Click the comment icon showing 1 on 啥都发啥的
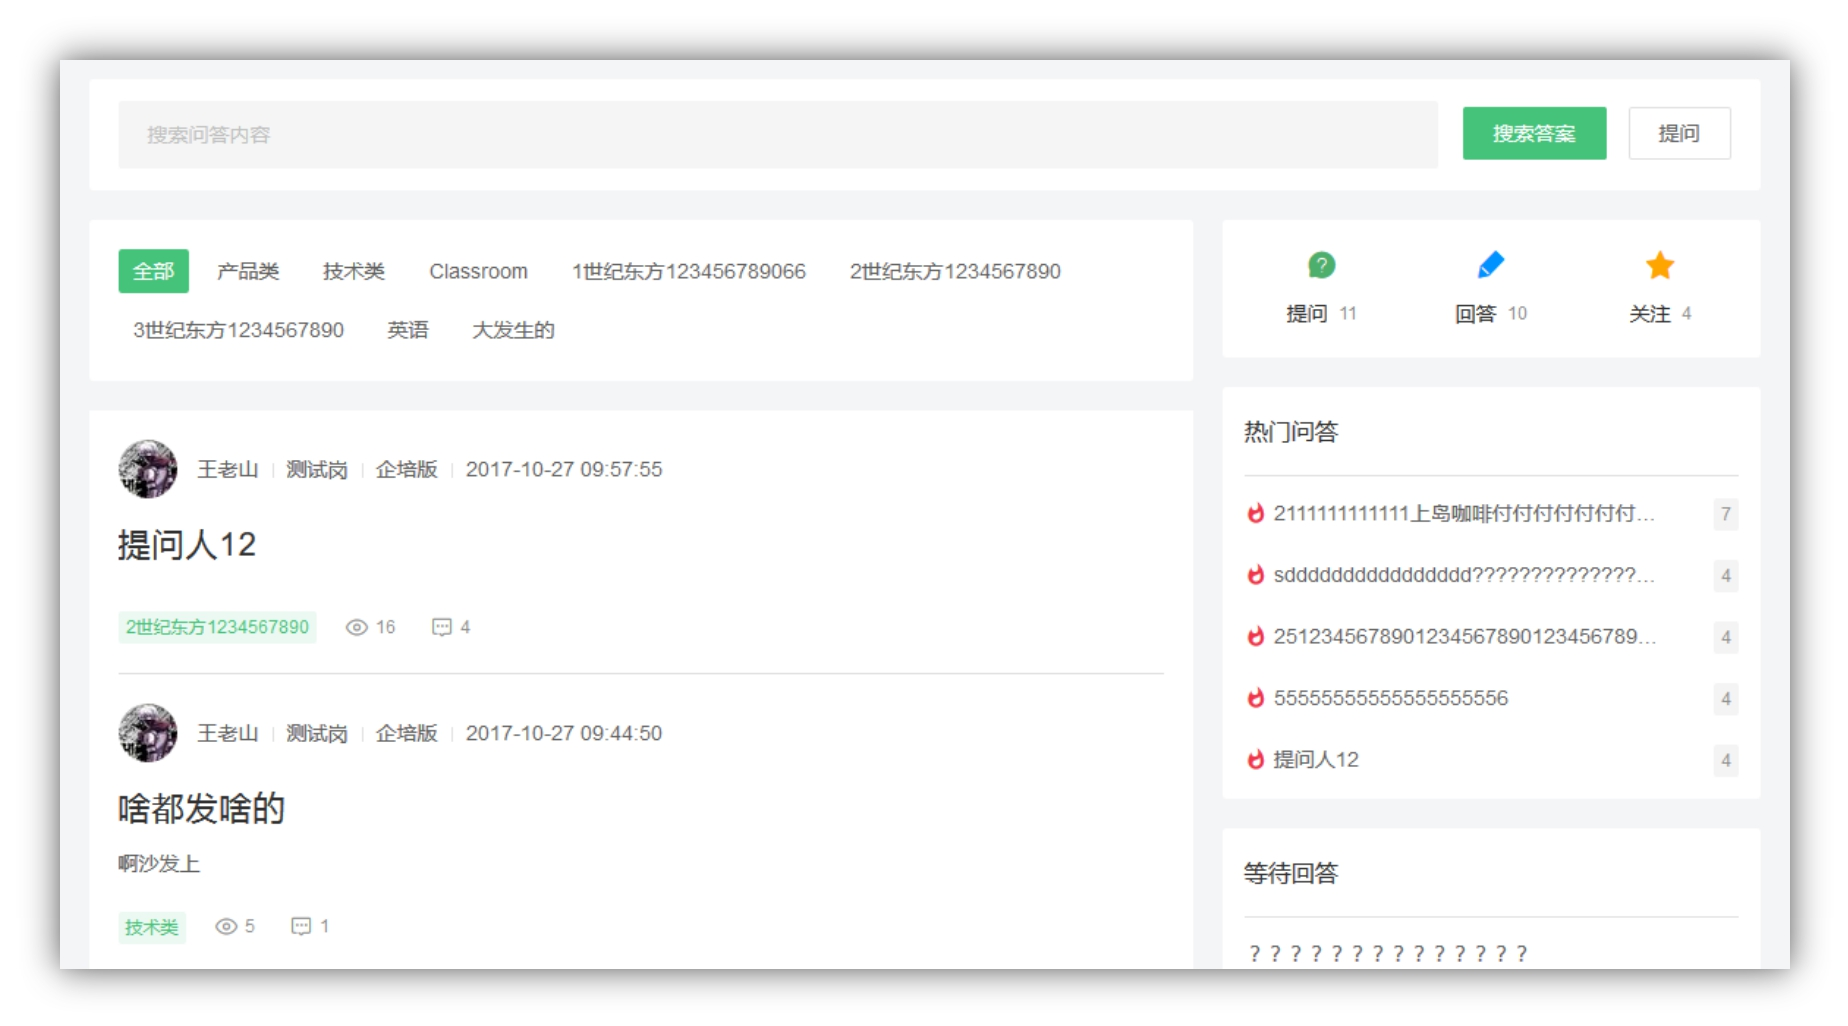Image resolution: width=1848 pixels, height=1026 pixels. tap(302, 926)
